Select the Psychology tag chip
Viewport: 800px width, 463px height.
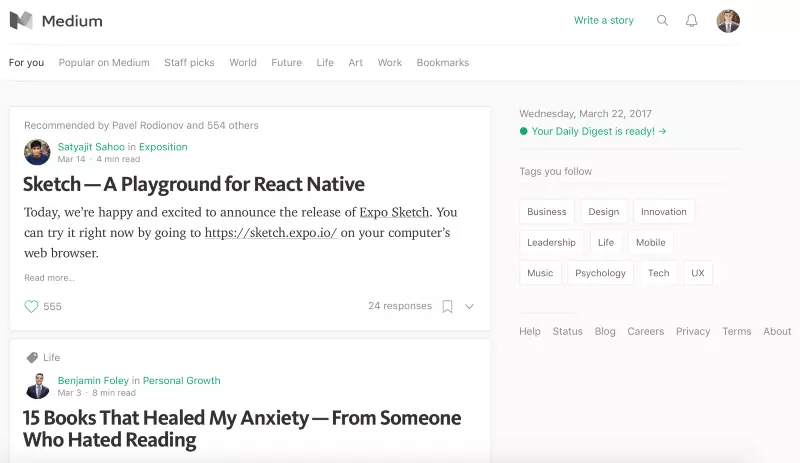point(600,273)
